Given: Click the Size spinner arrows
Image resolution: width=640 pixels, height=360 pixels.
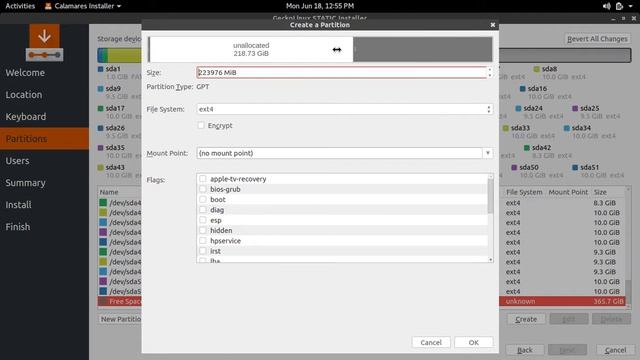Looking at the screenshot, I should [x=490, y=73].
